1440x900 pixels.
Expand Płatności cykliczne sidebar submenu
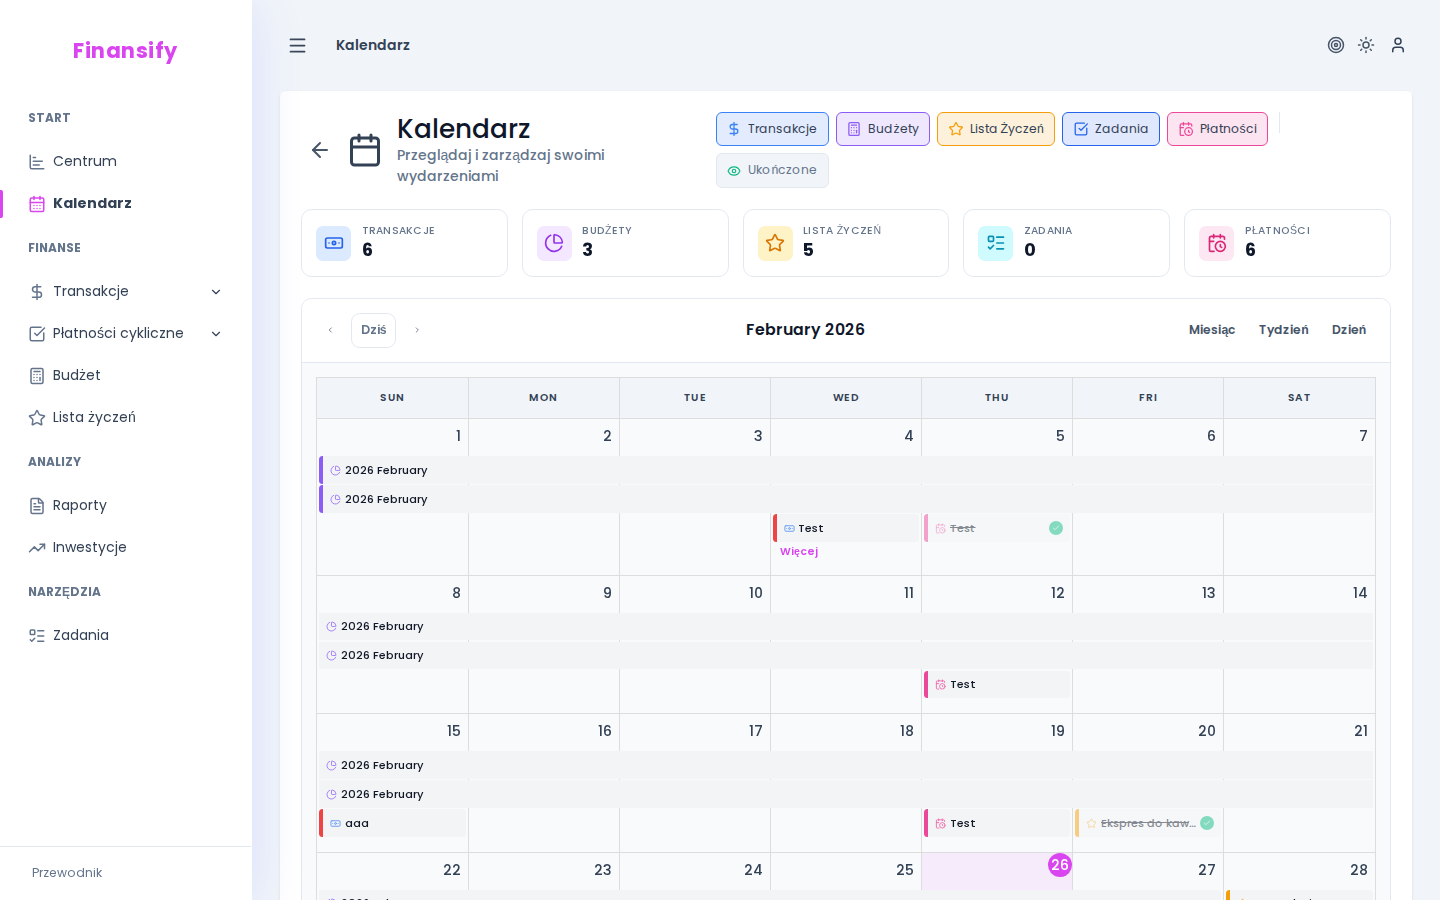point(216,334)
